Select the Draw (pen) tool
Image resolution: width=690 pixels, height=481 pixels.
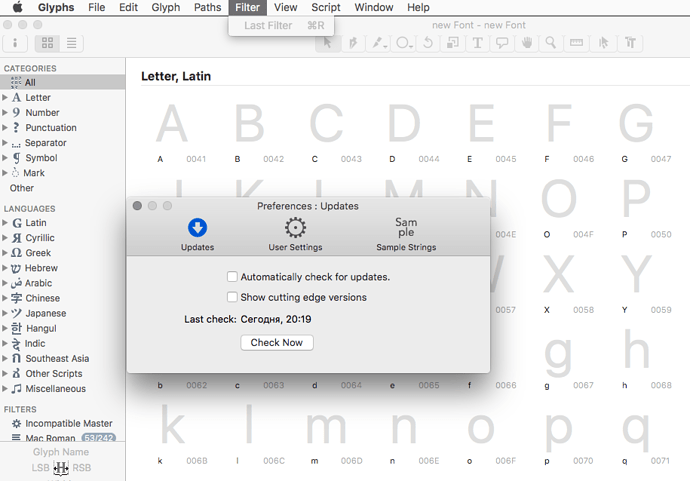coord(353,43)
